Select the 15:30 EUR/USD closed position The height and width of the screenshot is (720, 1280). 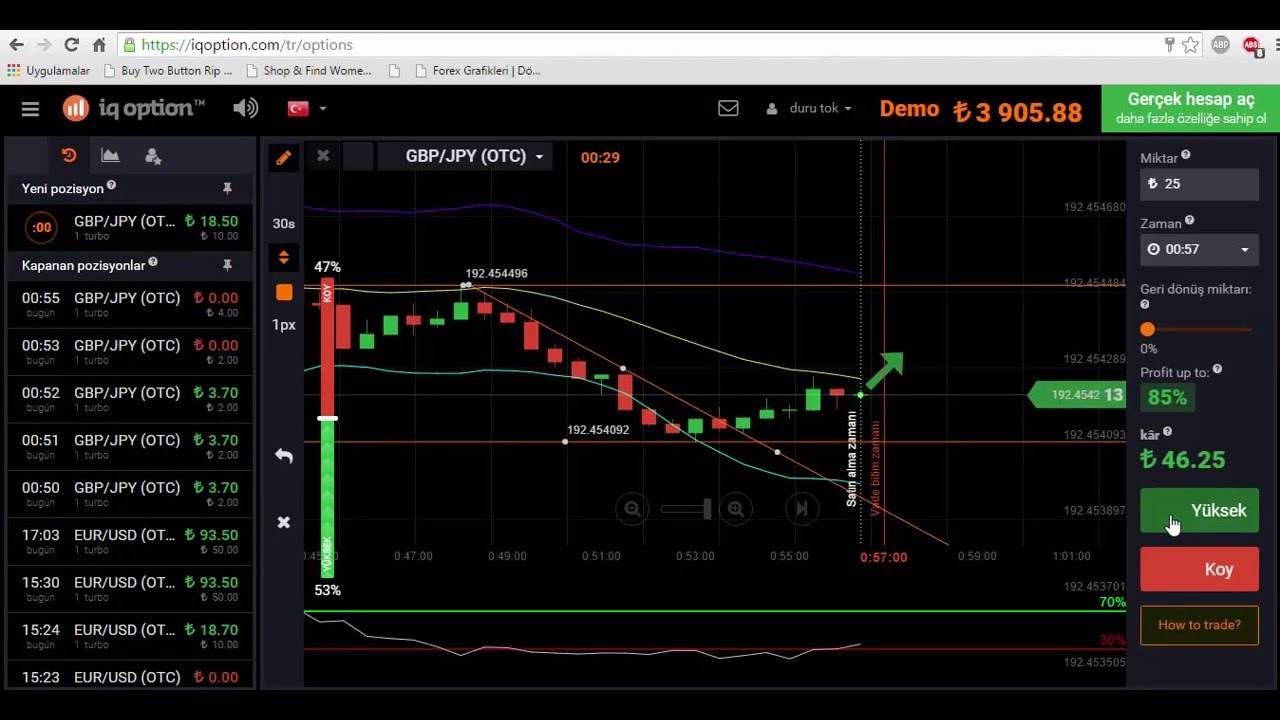click(x=130, y=588)
